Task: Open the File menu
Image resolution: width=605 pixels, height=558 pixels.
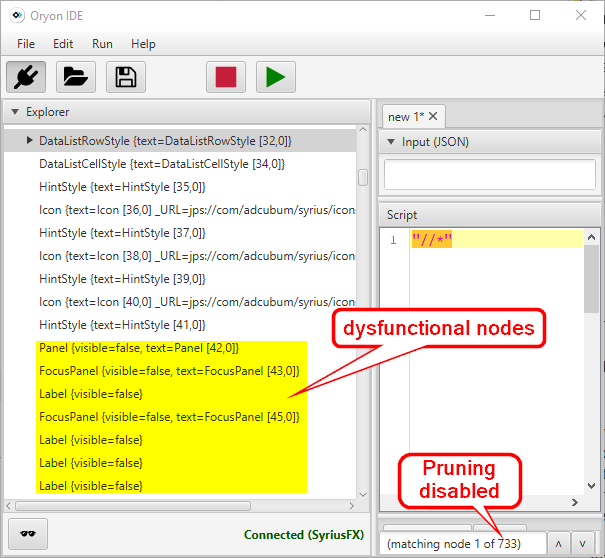Action: tap(26, 44)
